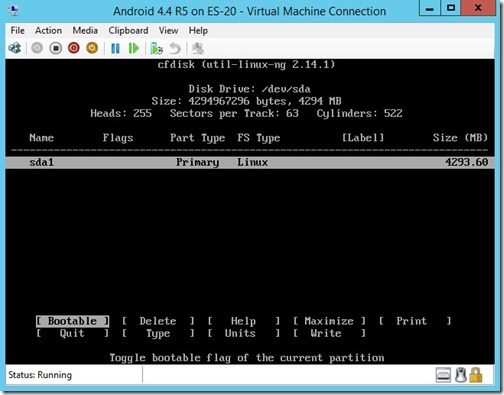The height and width of the screenshot is (395, 504).
Task: Click the Ctrl+Alt+Delete toolbar icon
Action: click(15, 48)
